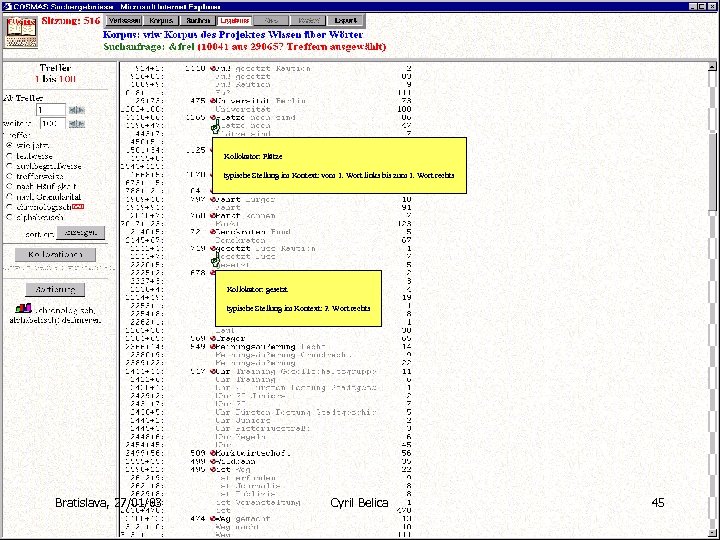720x540 pixels.
Task: Click small button beside the Ab Treffer field
Action: [77, 110]
